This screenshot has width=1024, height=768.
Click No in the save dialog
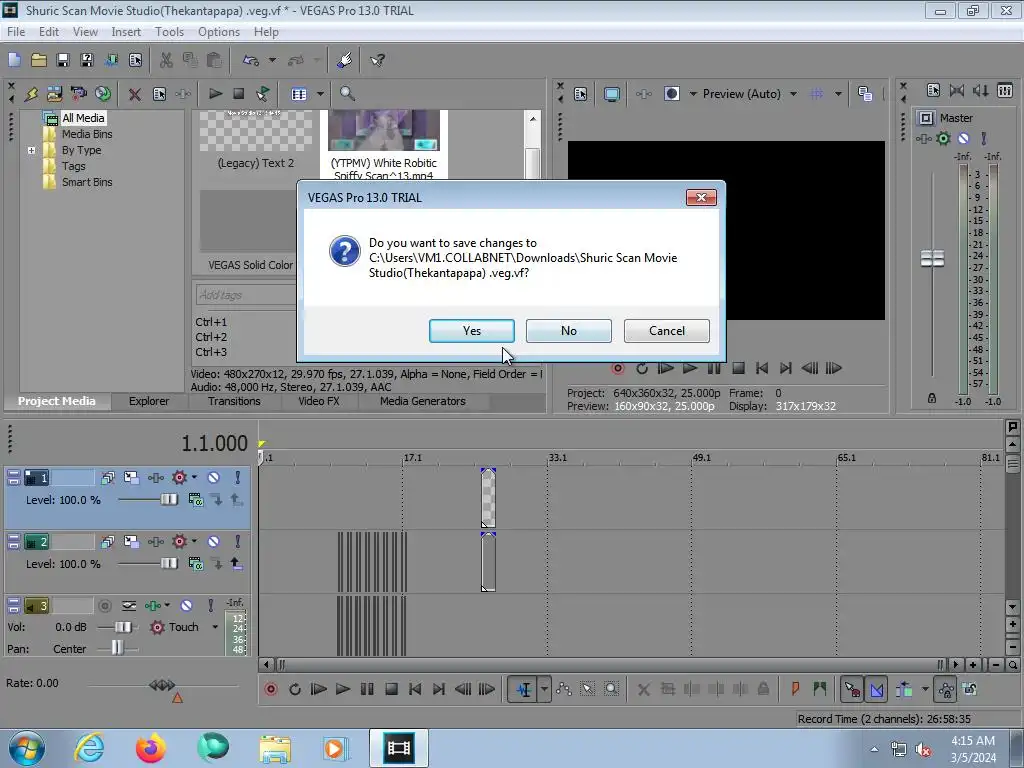click(x=569, y=331)
